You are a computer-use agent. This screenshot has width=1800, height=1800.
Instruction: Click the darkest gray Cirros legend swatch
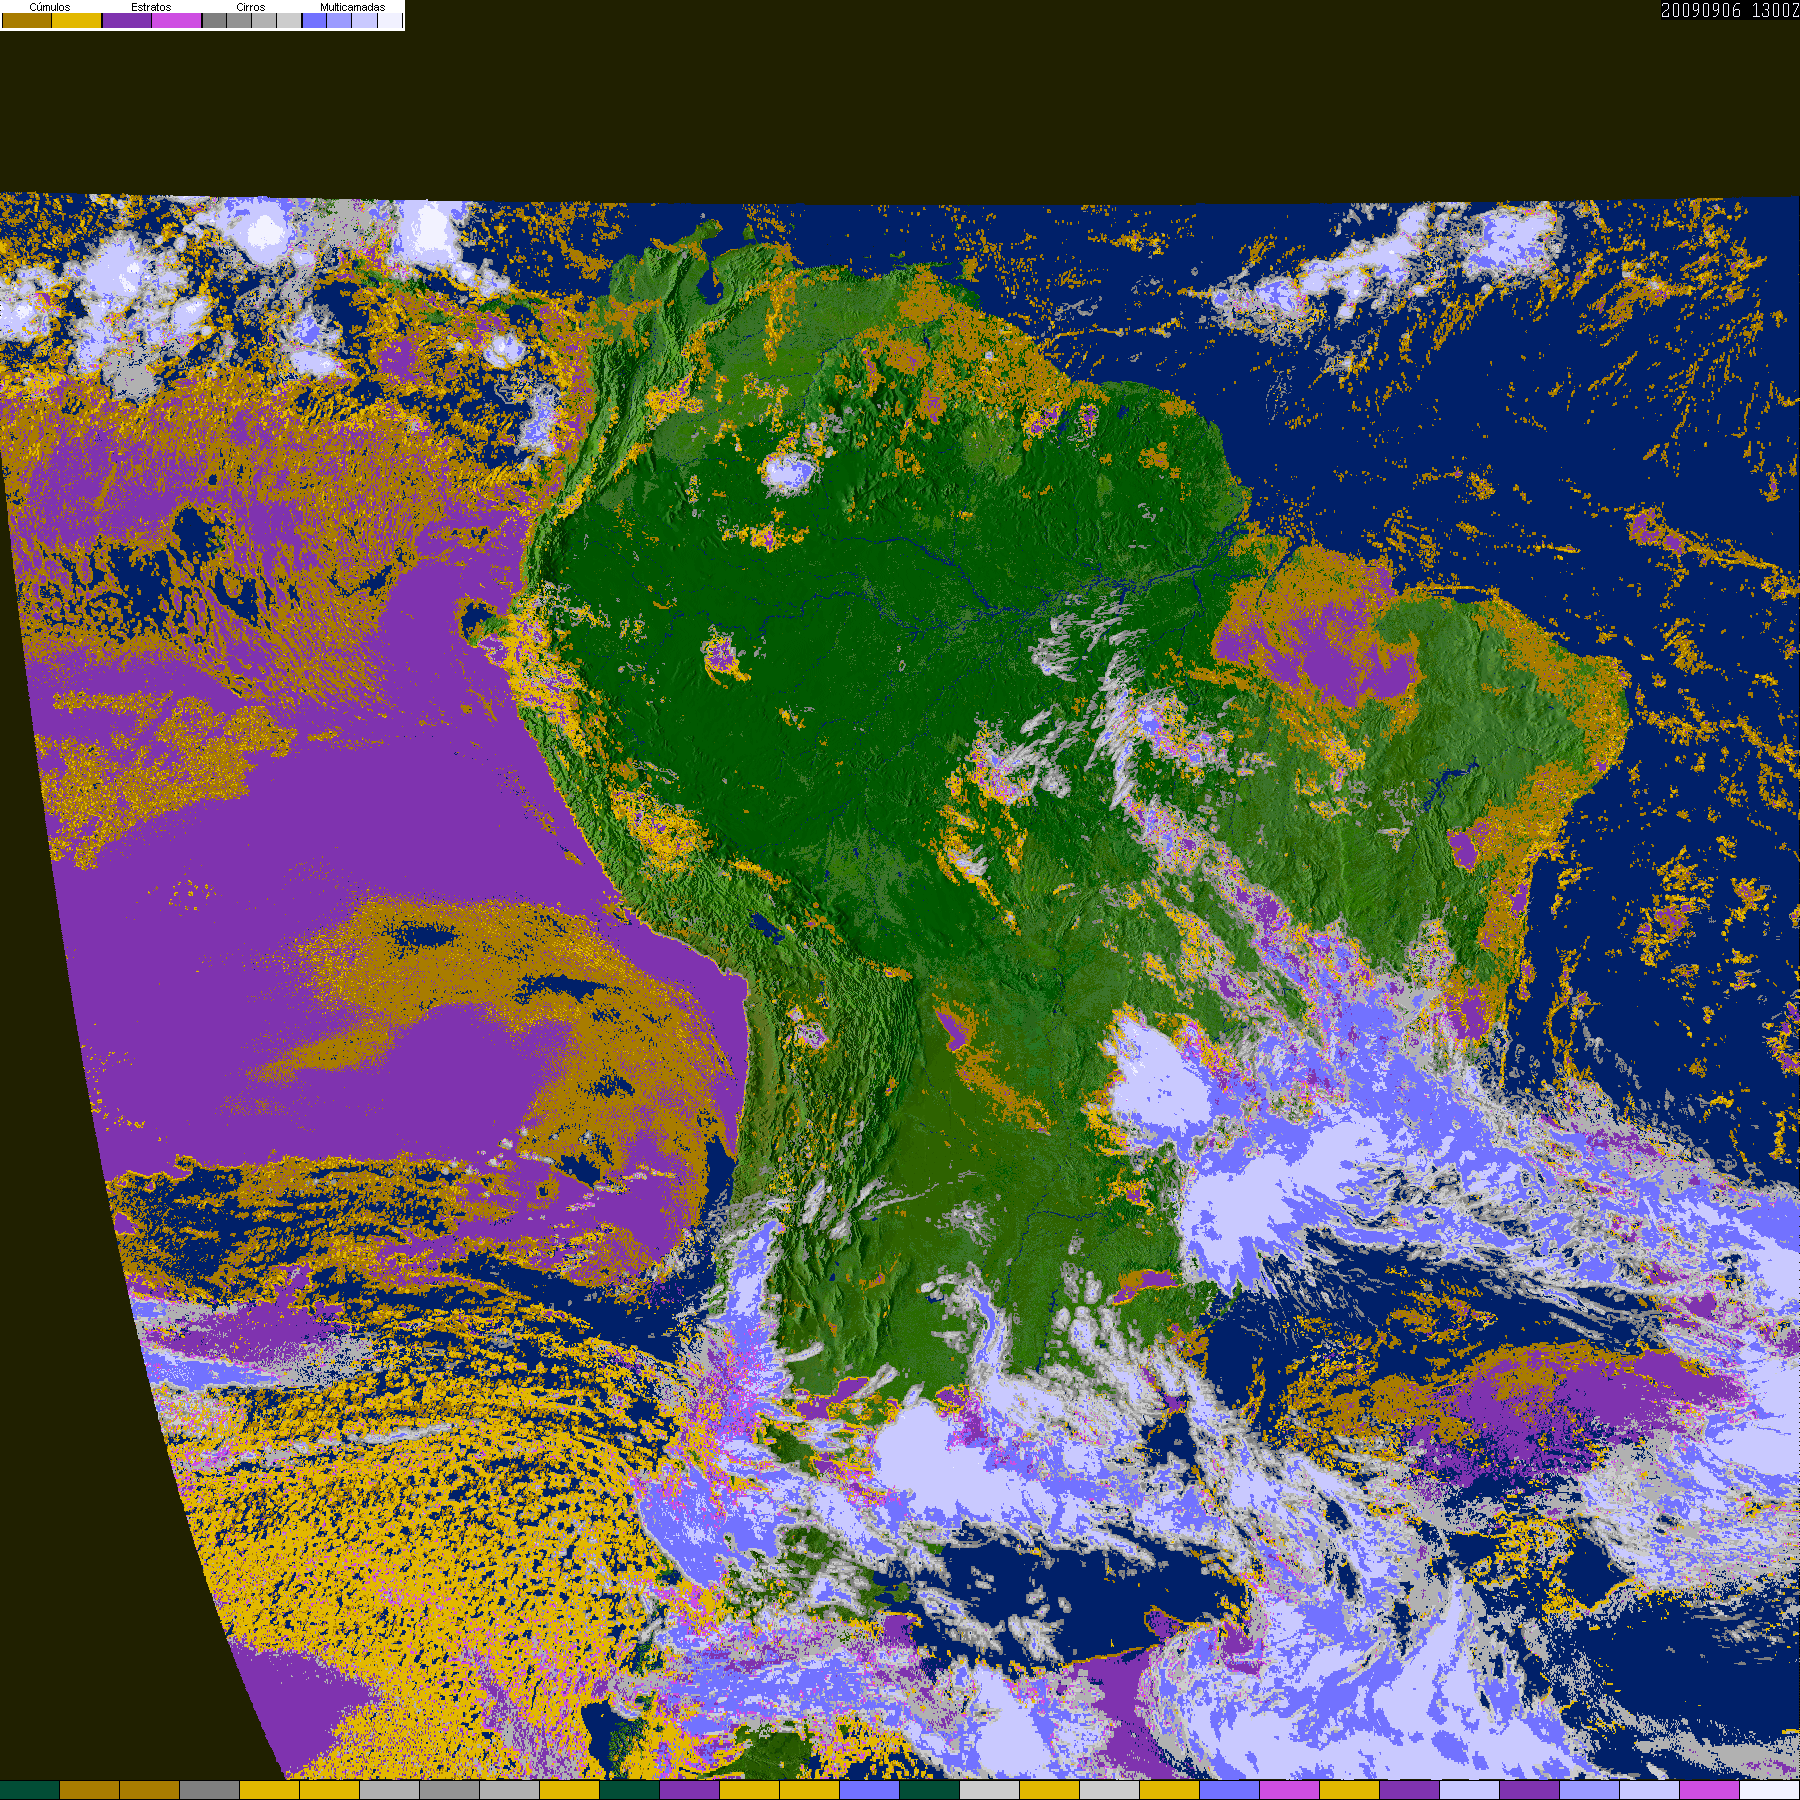(214, 21)
